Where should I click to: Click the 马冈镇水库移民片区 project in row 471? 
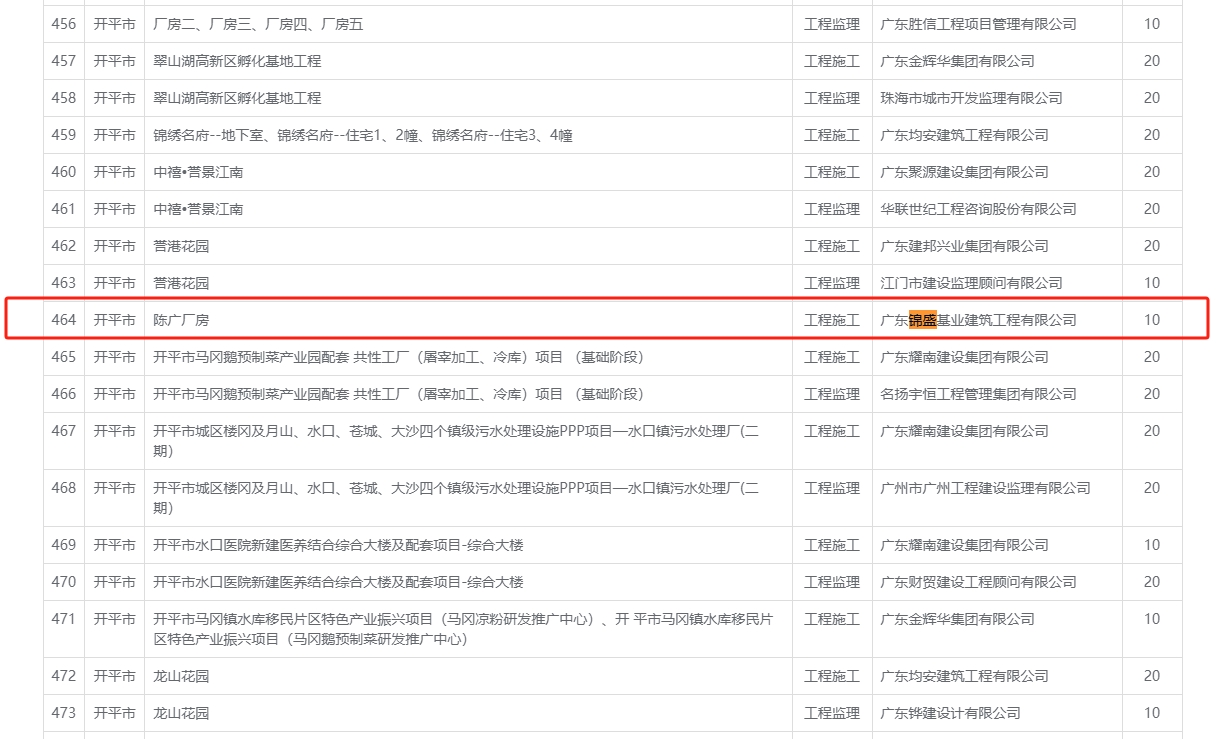(463, 629)
